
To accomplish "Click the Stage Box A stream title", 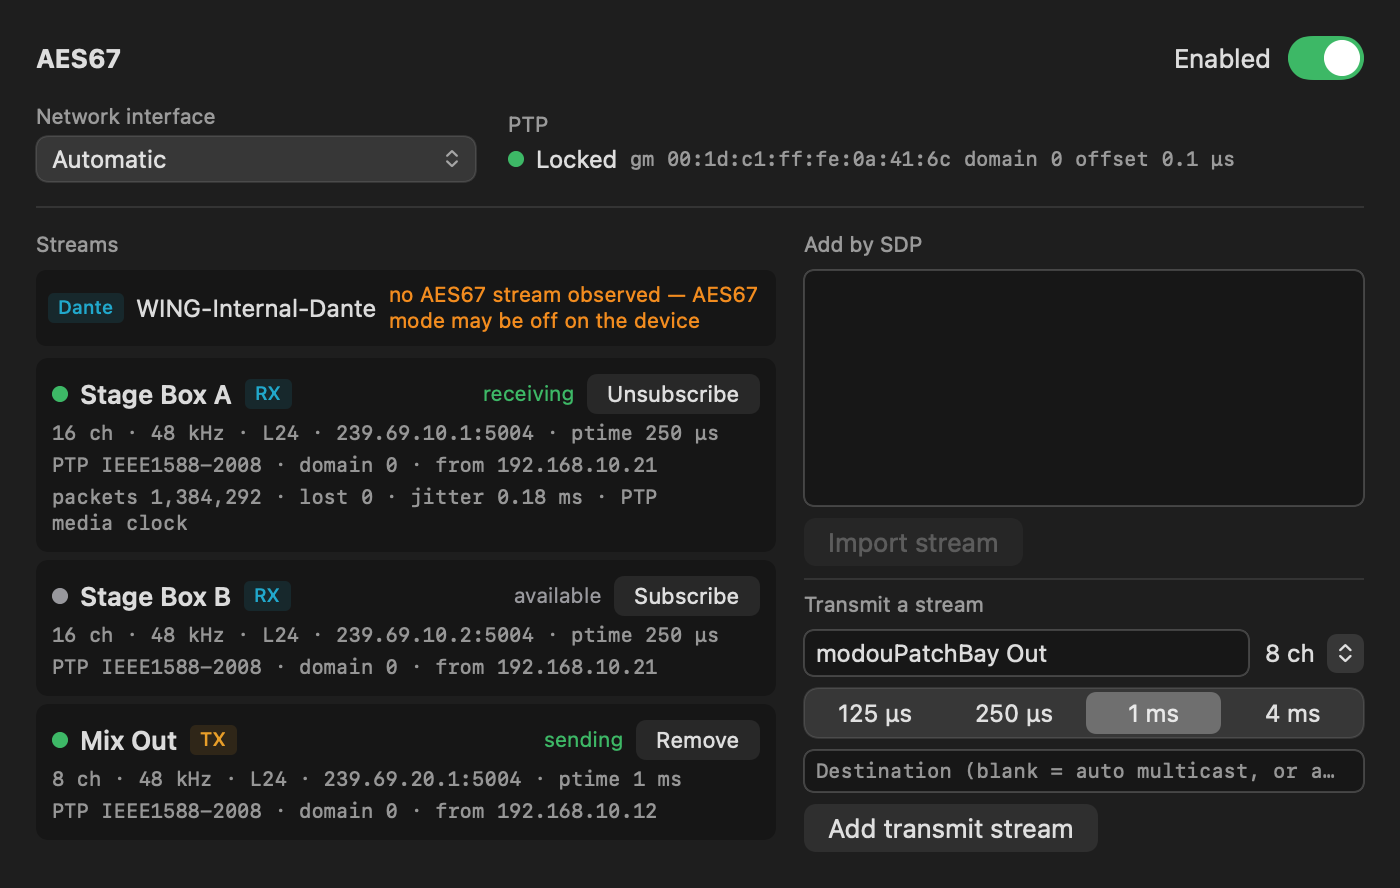I will (156, 395).
